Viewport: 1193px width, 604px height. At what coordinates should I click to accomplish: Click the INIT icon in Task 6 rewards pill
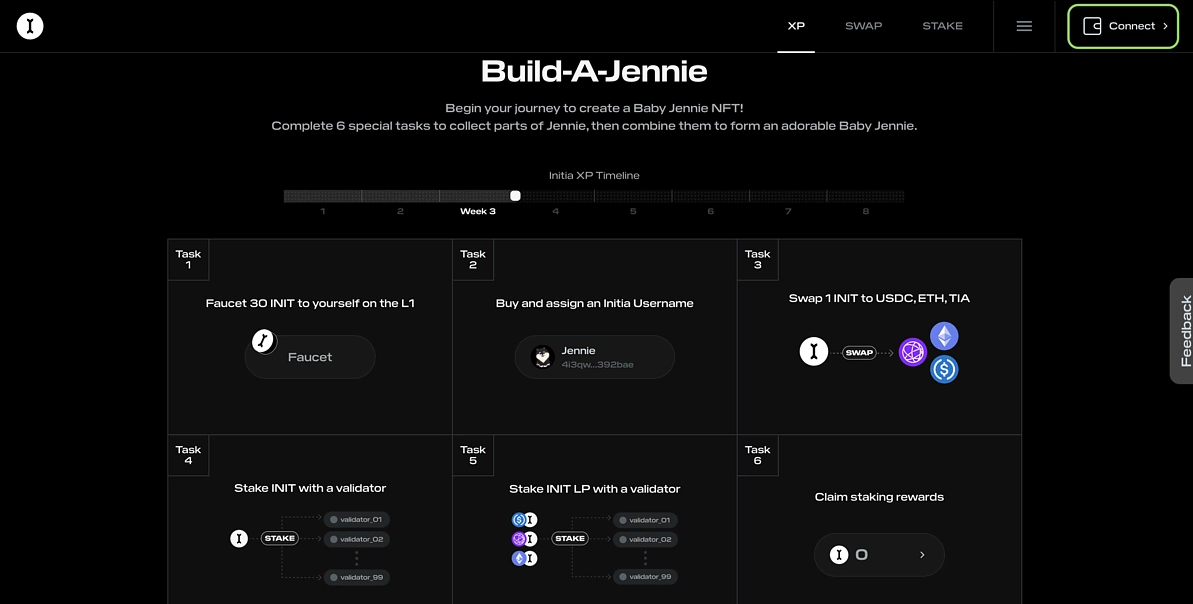839,555
